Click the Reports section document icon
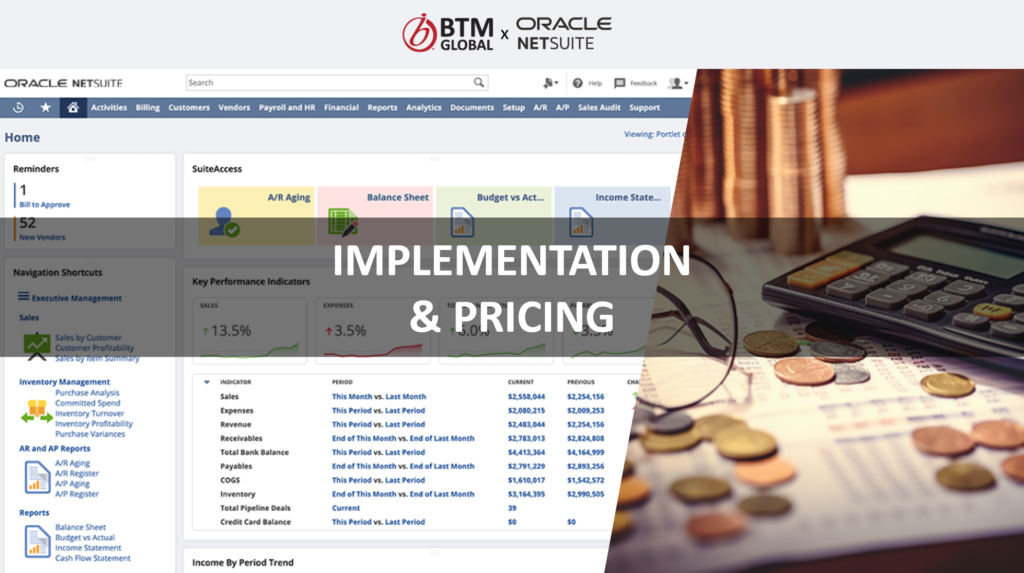 pyautogui.click(x=37, y=542)
